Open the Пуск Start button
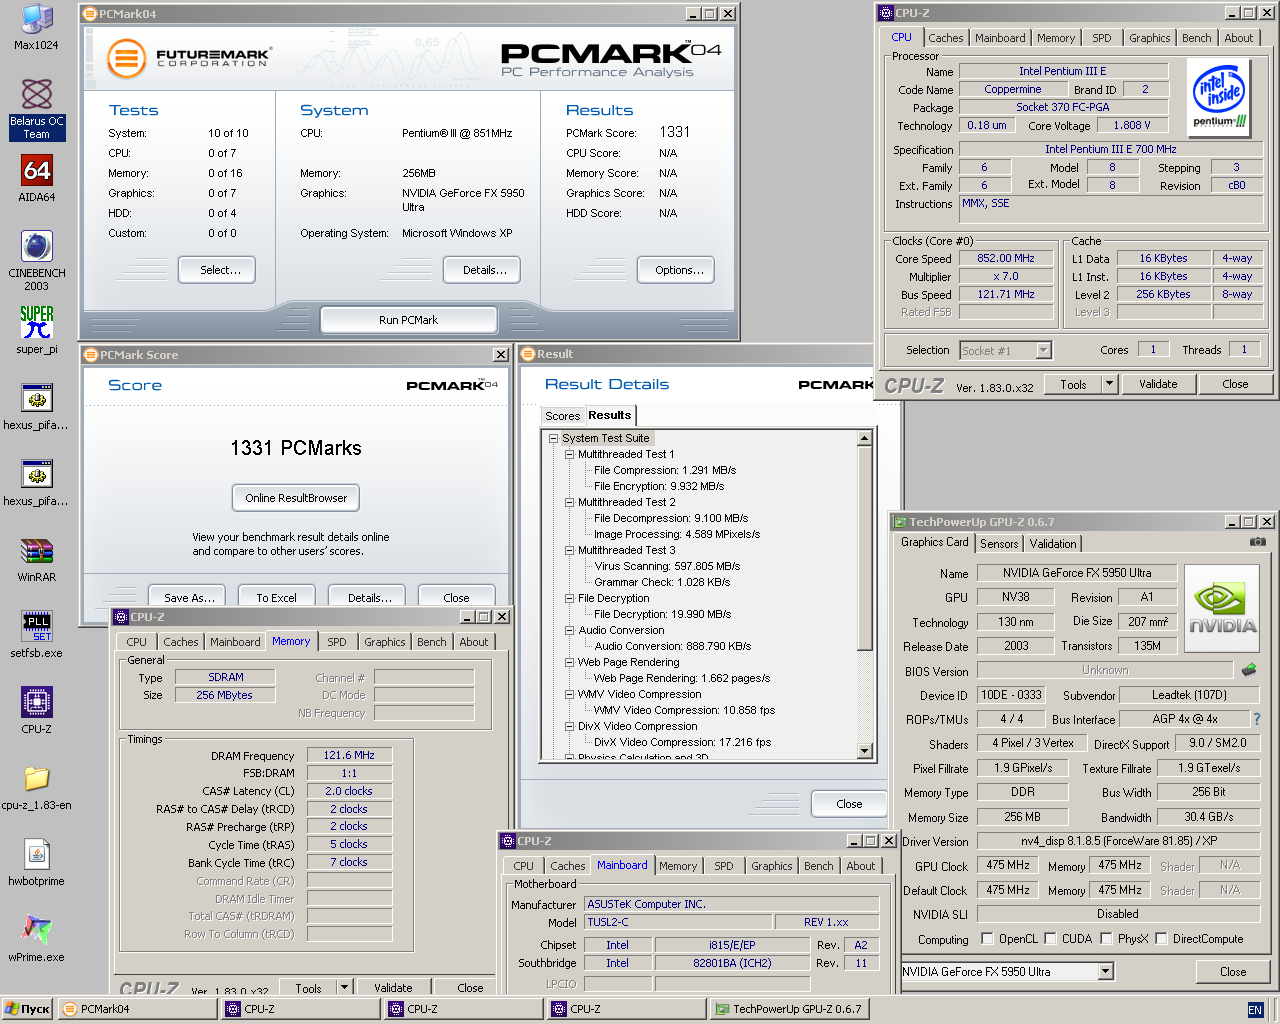Screen dimensions: 1280x1024 coord(27,1009)
